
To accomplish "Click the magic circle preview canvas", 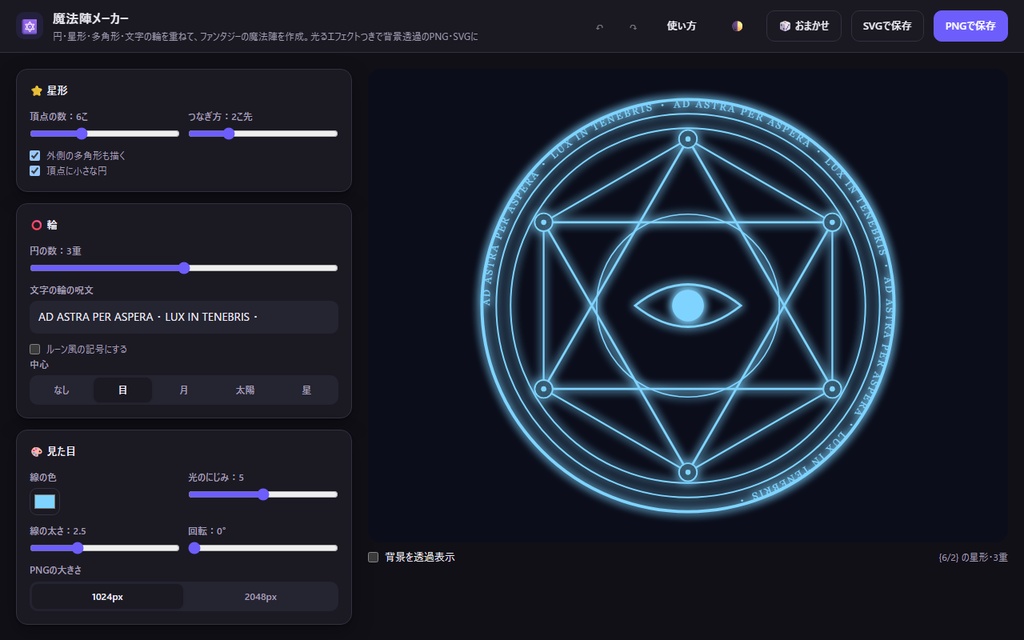I will click(688, 305).
